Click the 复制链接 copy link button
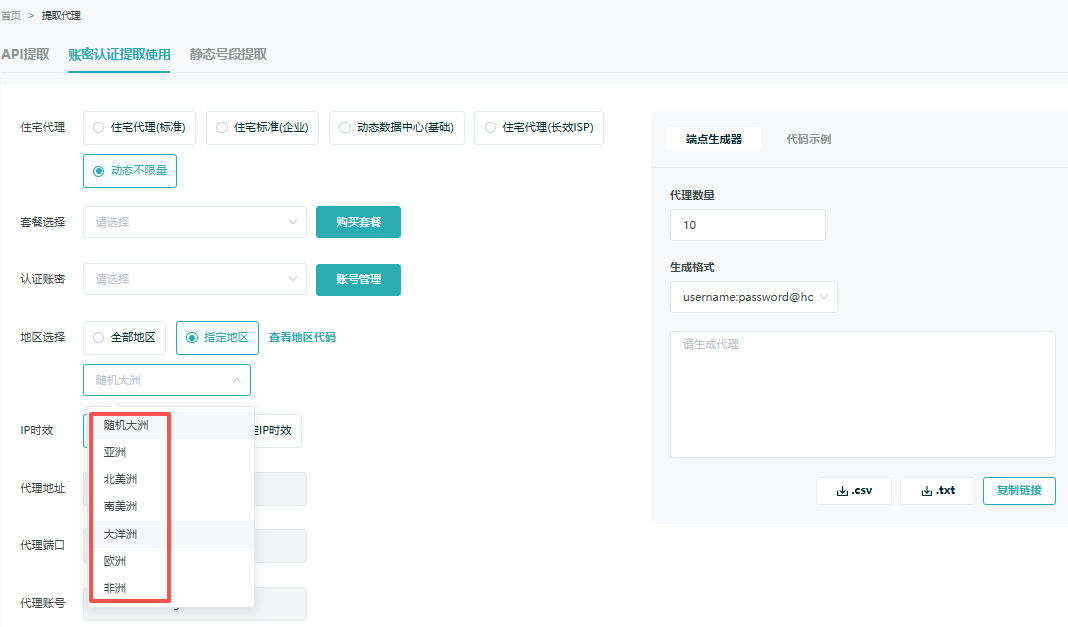This screenshot has height=627, width=1068. coord(1019,491)
